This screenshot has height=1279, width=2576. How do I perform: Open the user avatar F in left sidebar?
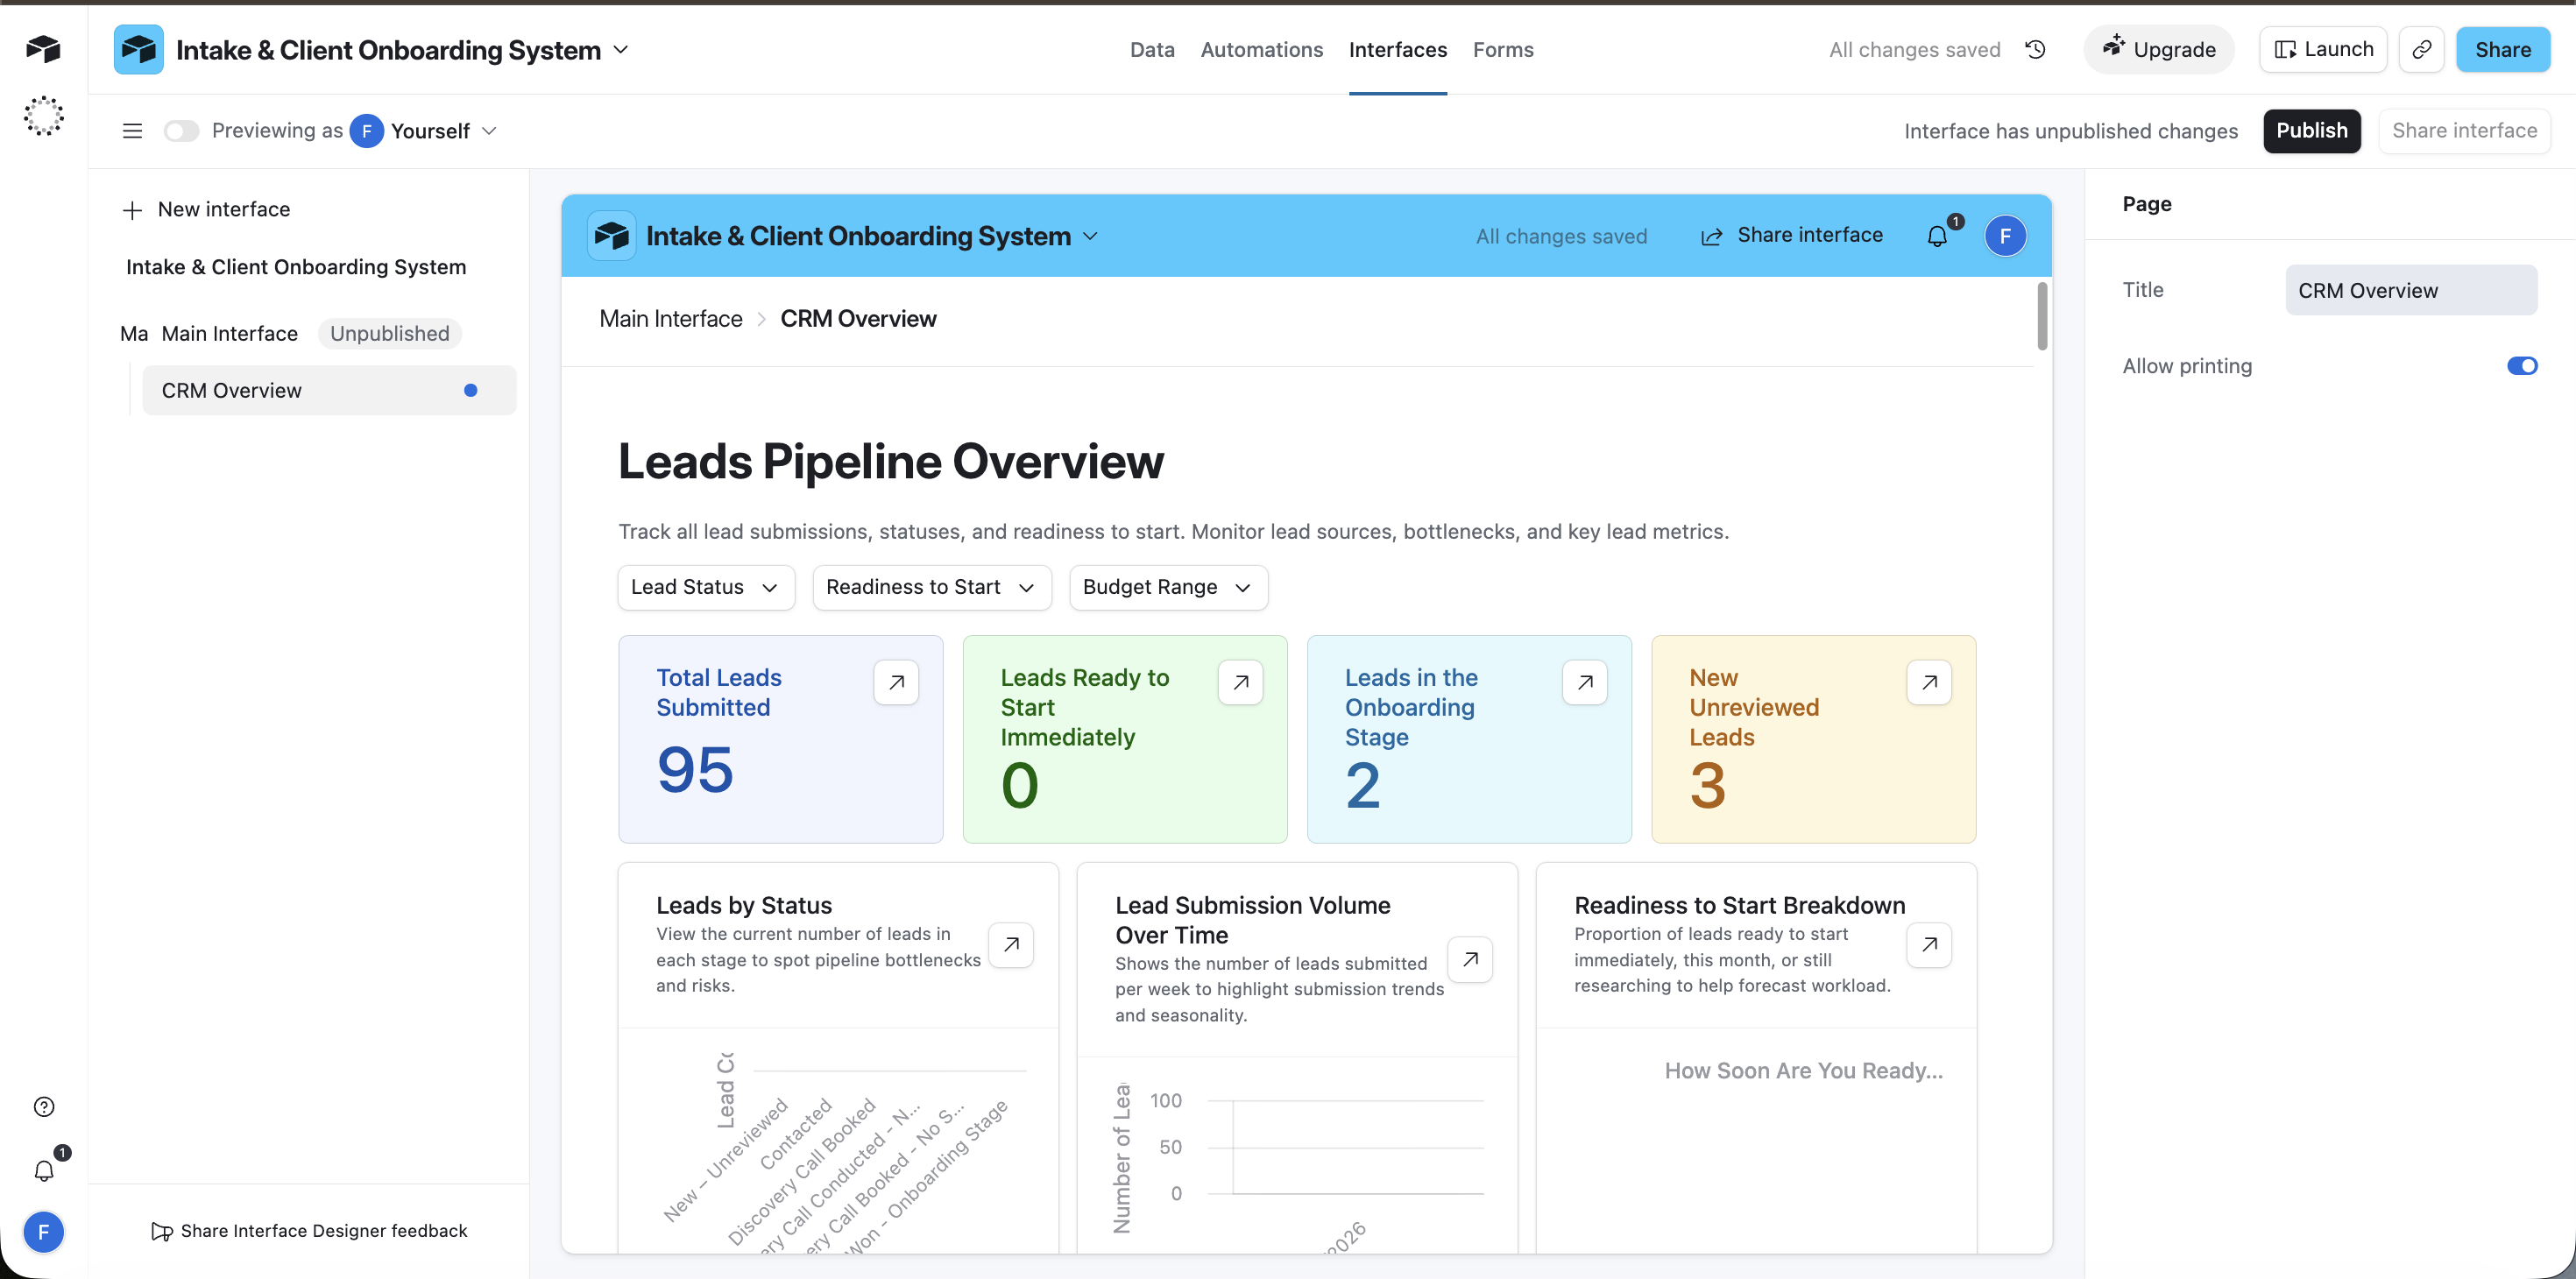click(44, 1232)
